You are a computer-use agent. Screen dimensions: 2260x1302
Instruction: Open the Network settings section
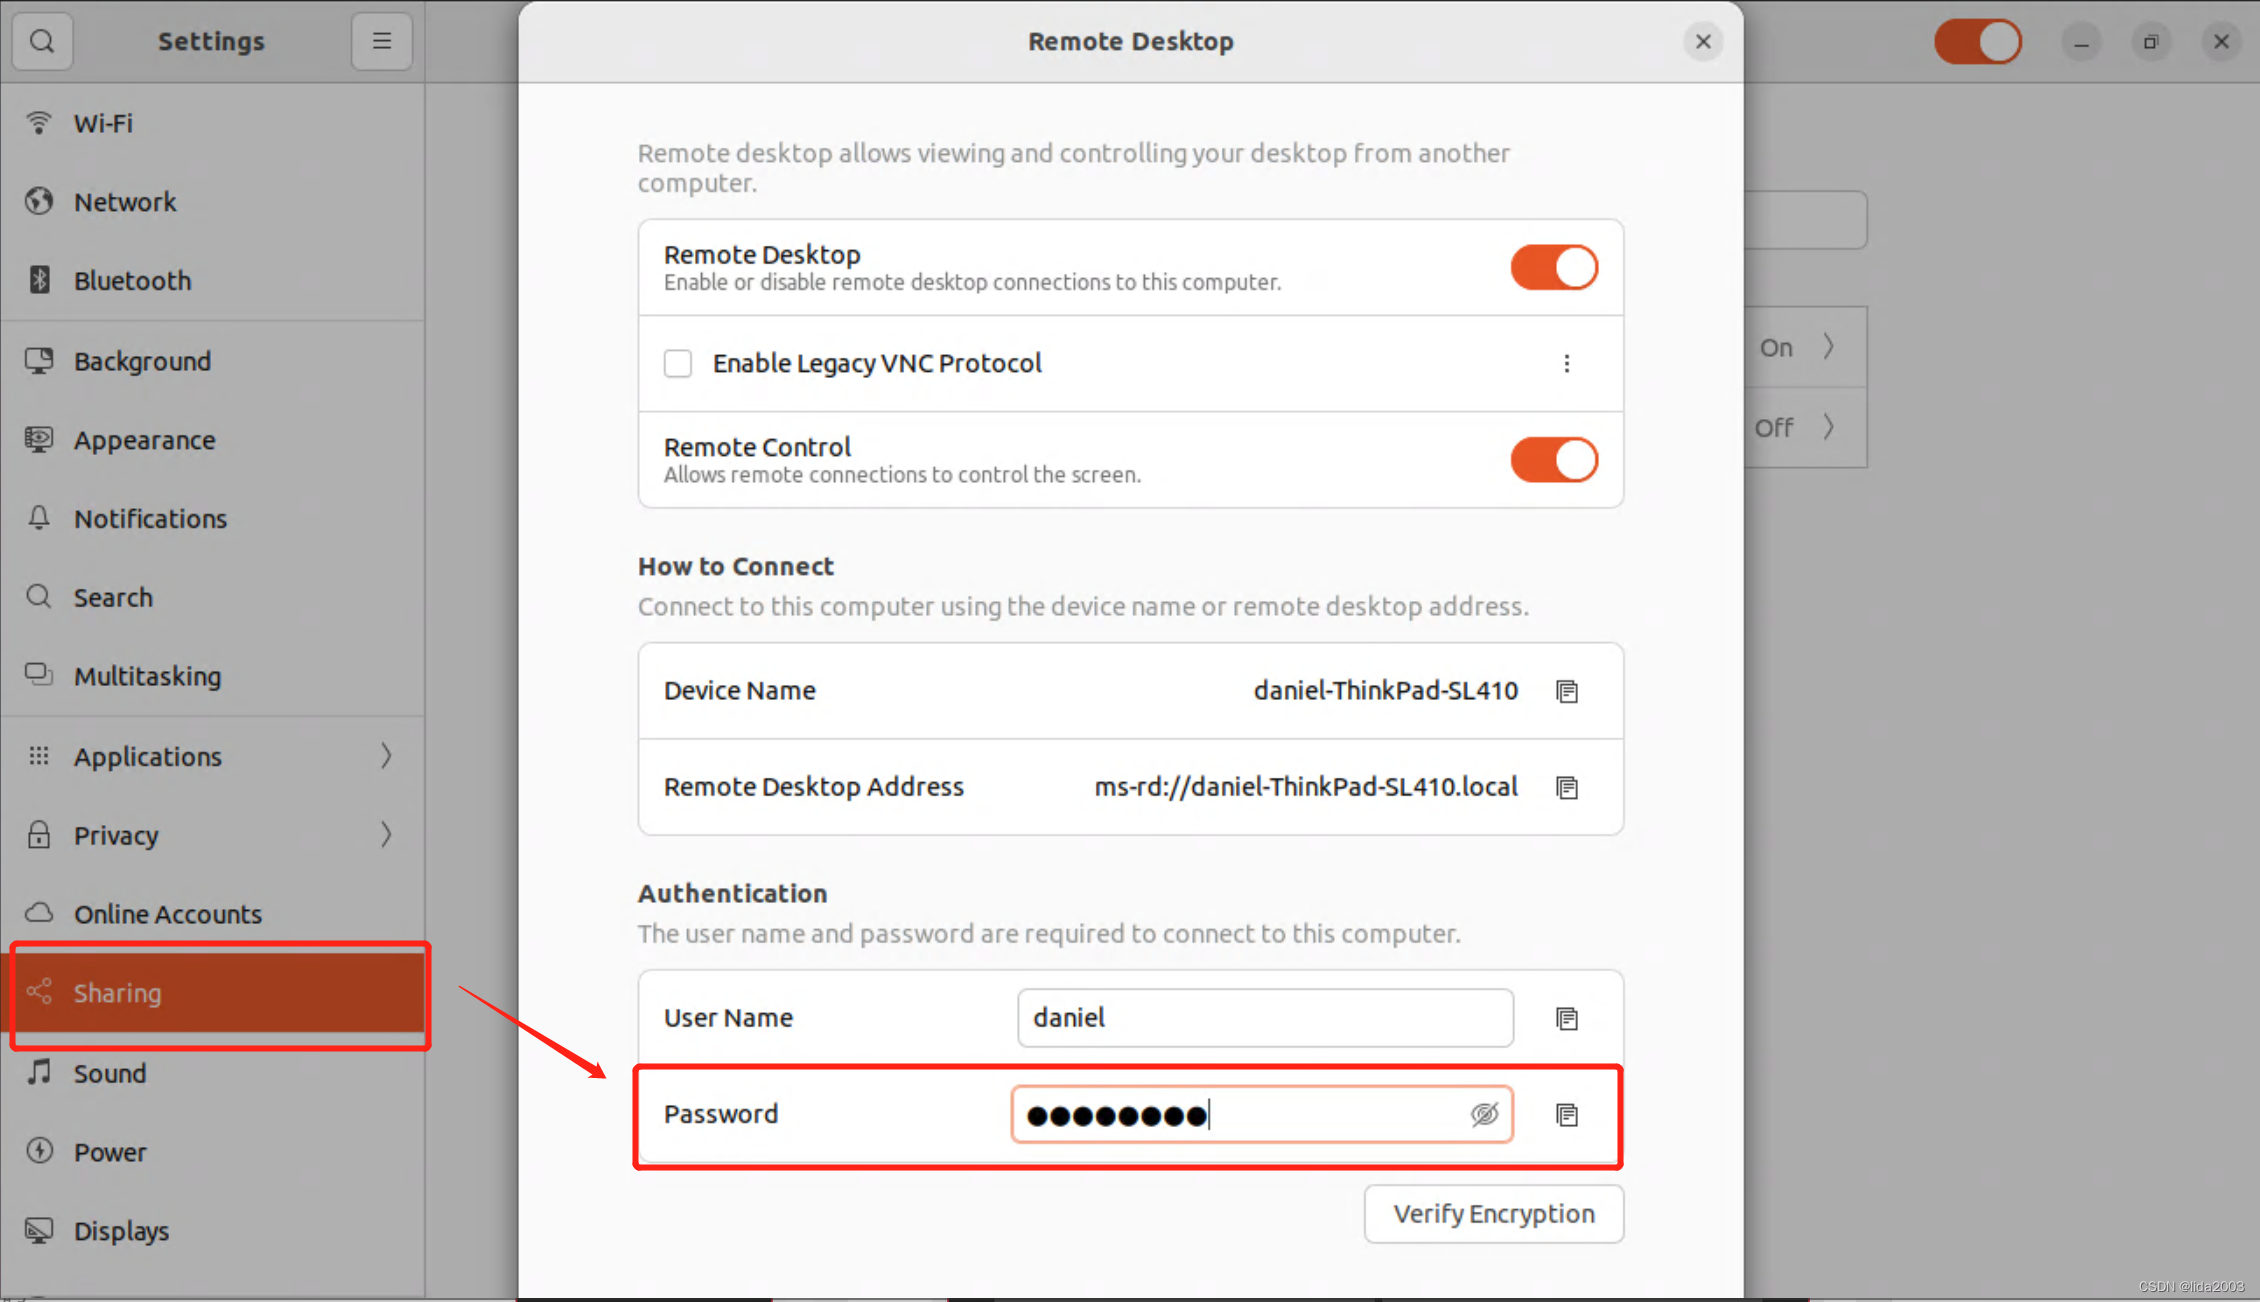126,200
